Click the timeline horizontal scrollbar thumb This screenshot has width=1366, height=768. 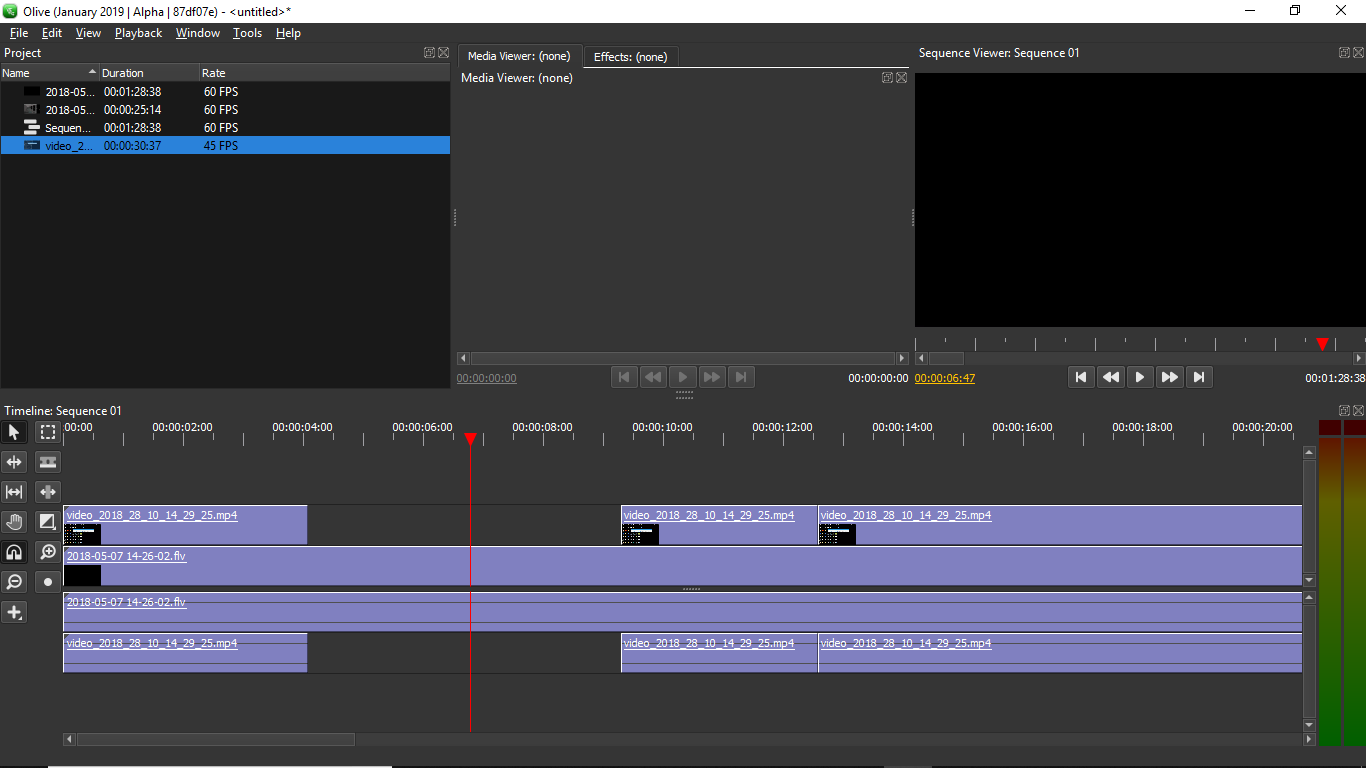pyautogui.click(x=216, y=740)
